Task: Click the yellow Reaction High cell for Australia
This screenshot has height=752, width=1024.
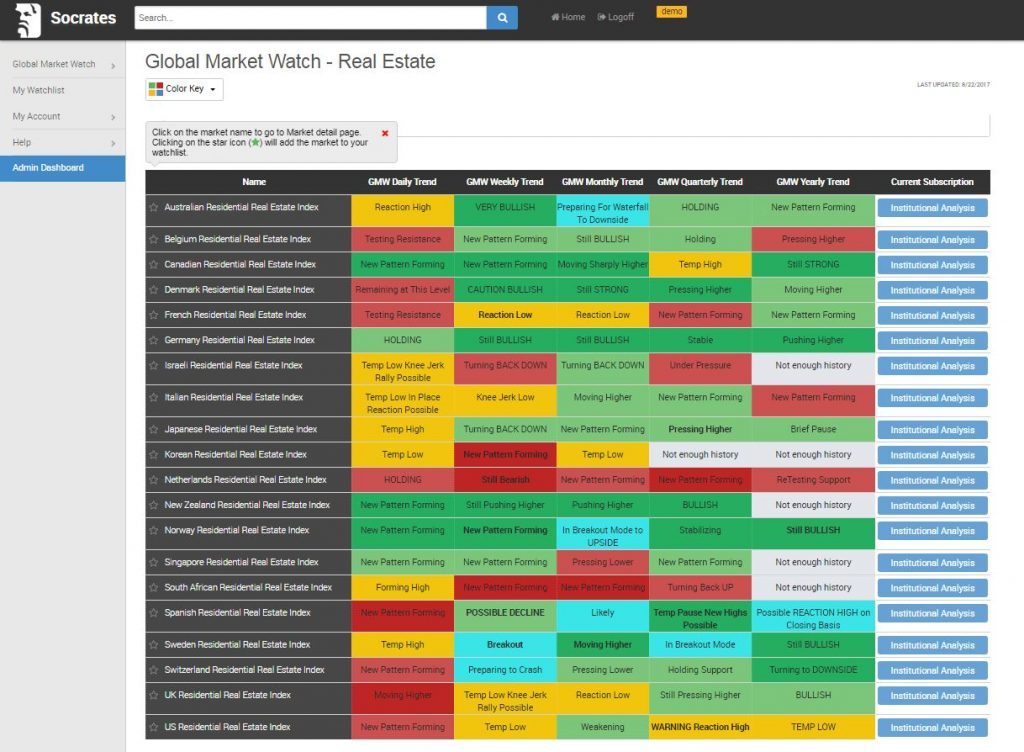Action: tap(402, 208)
